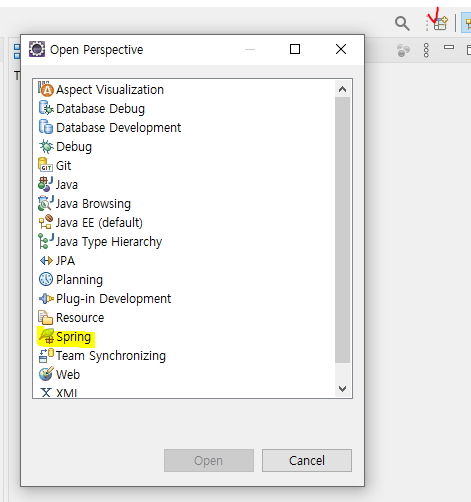Click the list scrollbar down arrow
This screenshot has width=471, height=502.
[342, 389]
